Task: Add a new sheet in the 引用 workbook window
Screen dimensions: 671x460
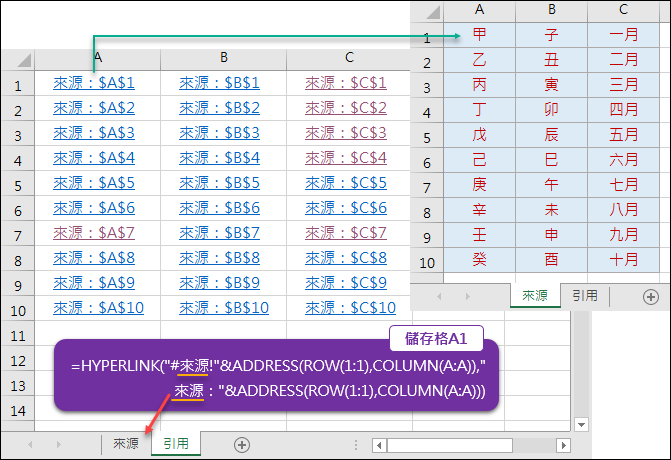Action: tap(242, 445)
